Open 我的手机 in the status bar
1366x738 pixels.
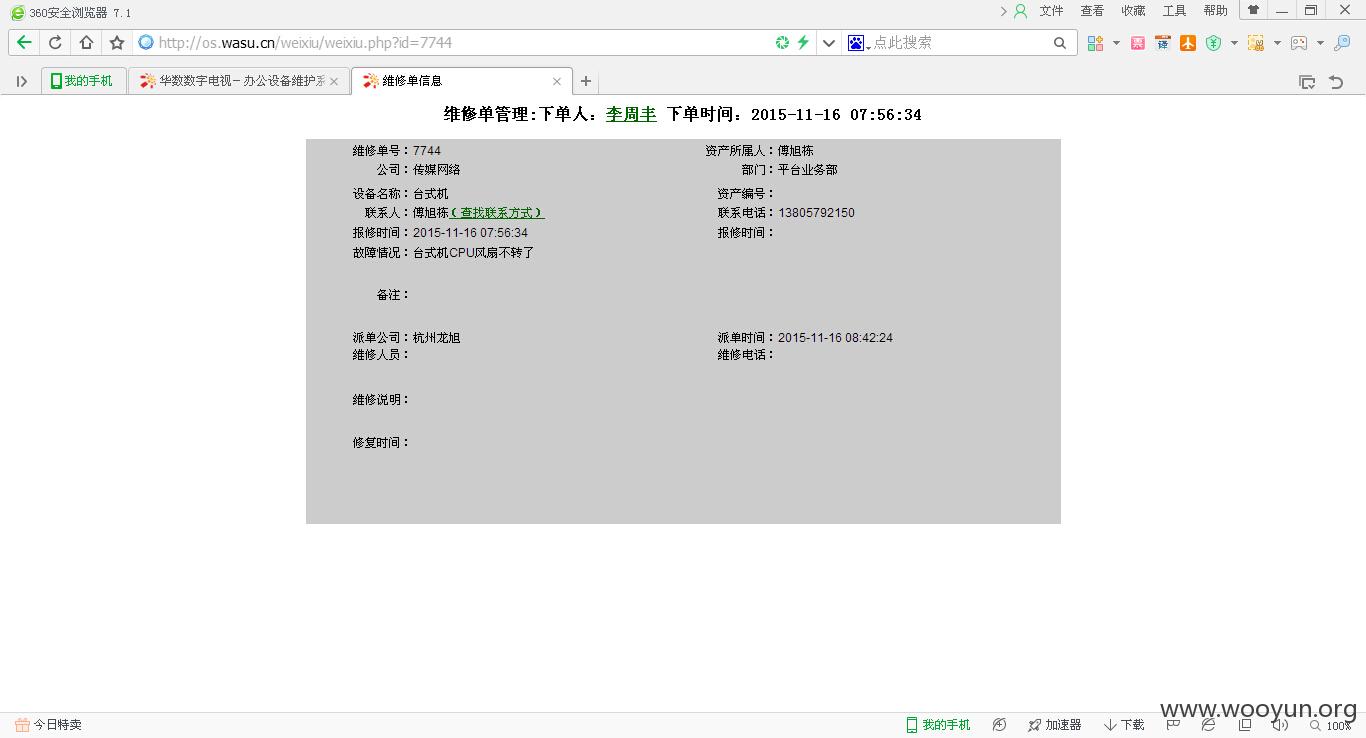pyautogui.click(x=938, y=725)
